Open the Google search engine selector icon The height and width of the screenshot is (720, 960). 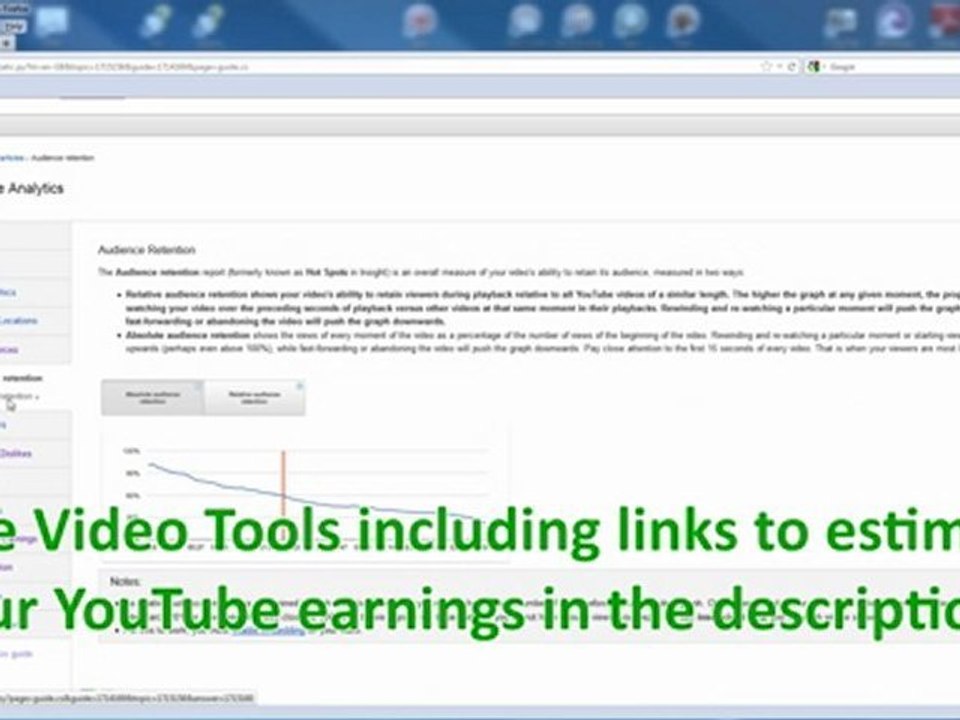(814, 66)
